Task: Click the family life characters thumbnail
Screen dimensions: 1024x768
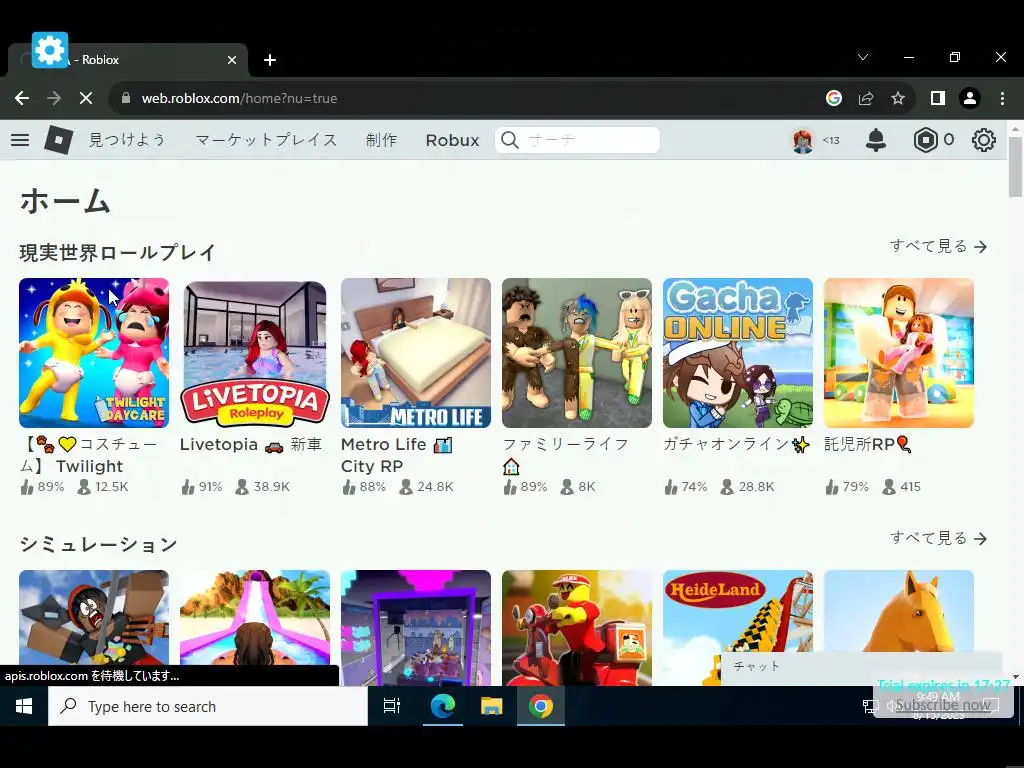Action: coord(577,353)
